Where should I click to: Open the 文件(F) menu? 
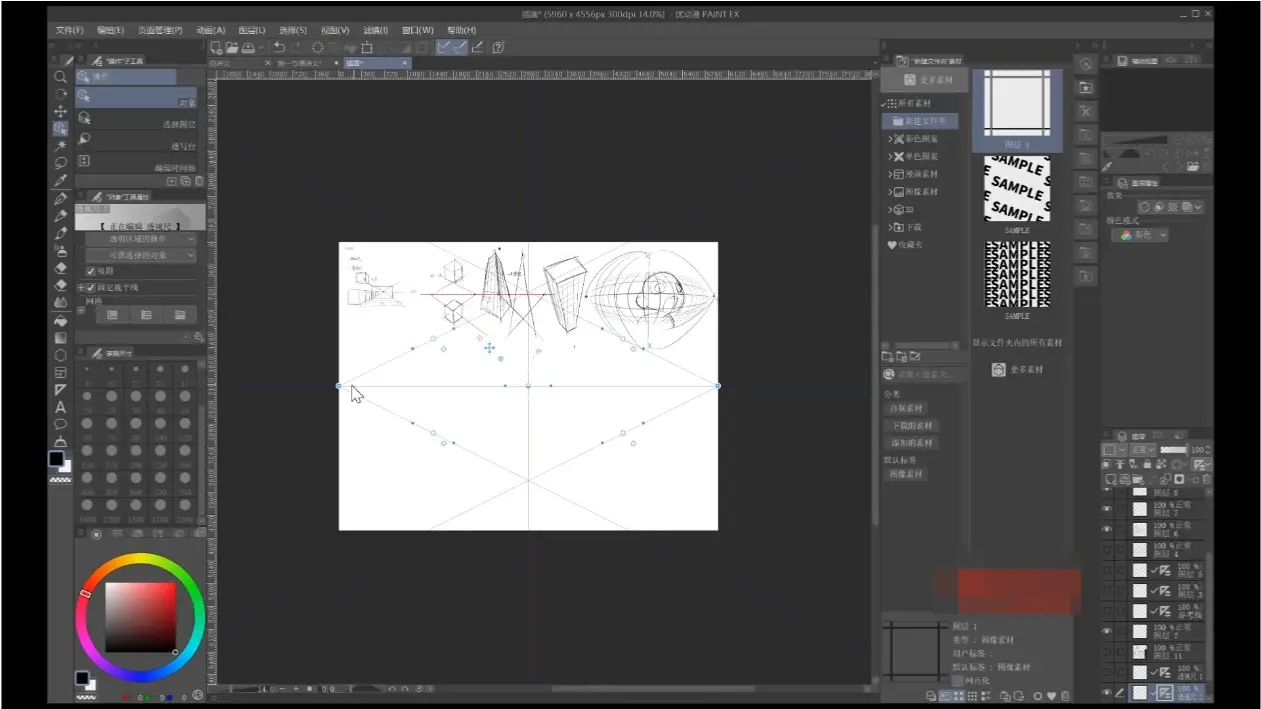click(70, 31)
